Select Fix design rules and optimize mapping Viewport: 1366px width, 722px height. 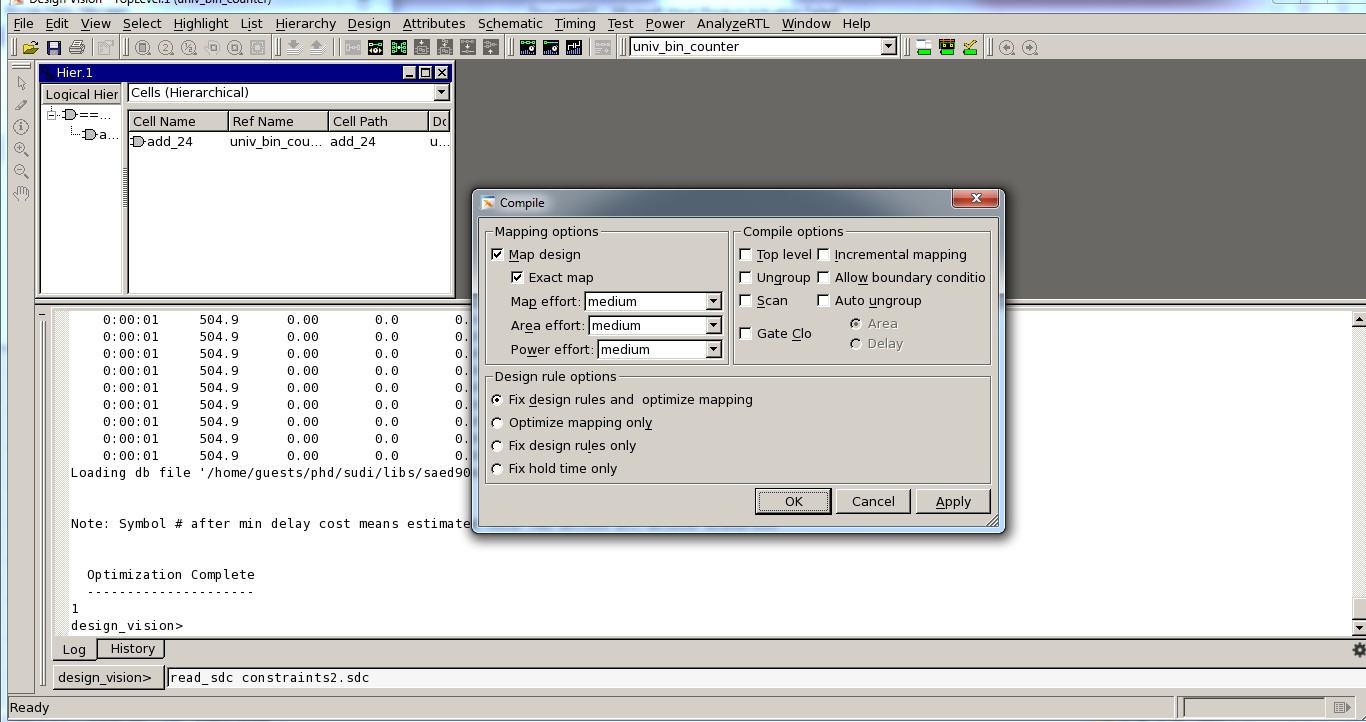pyautogui.click(x=497, y=399)
